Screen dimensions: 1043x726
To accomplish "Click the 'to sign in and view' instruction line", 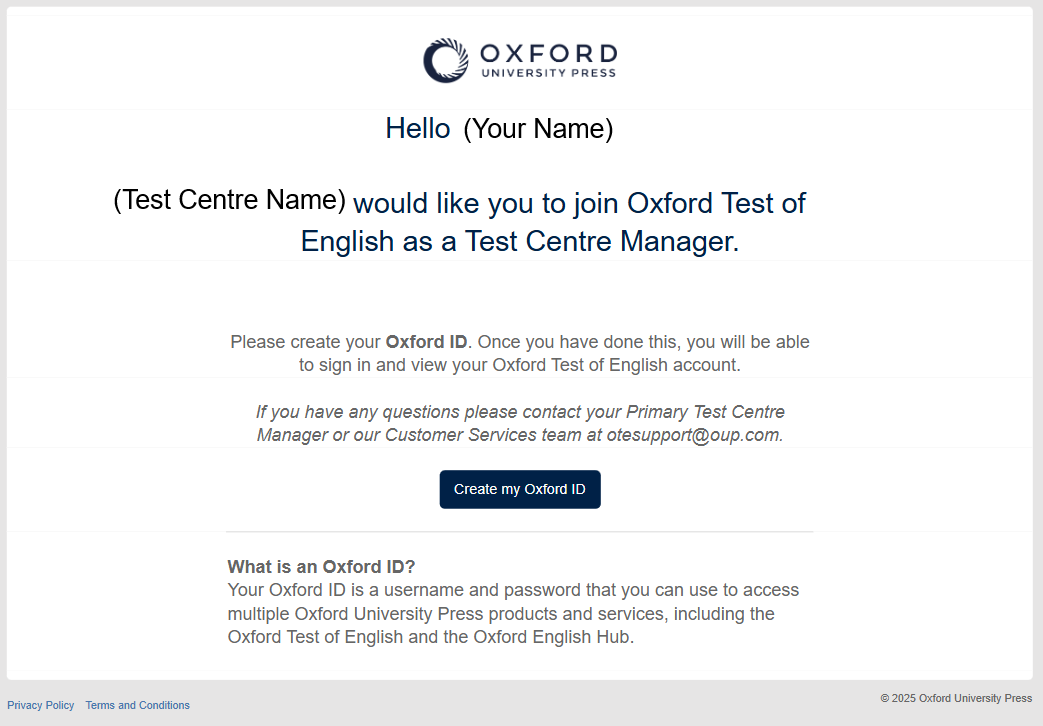I will tap(519, 365).
